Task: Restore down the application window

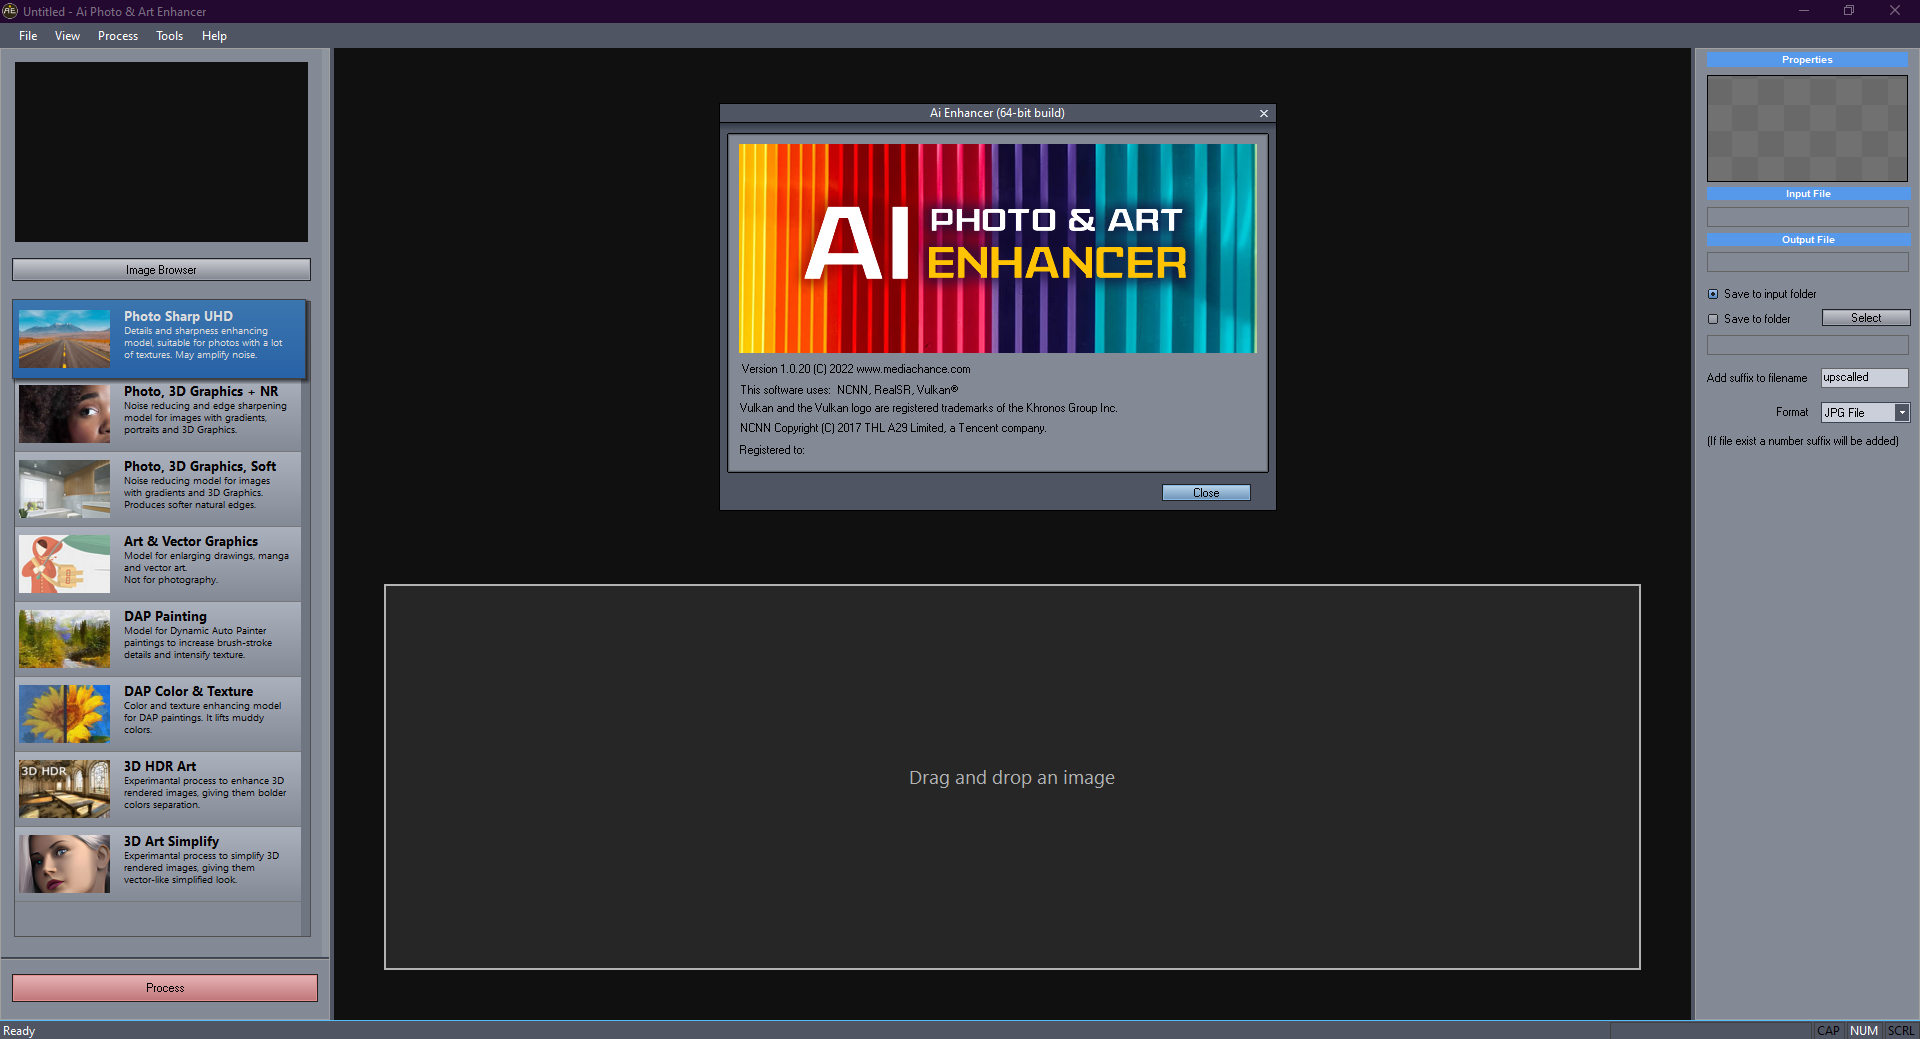Action: [1849, 11]
